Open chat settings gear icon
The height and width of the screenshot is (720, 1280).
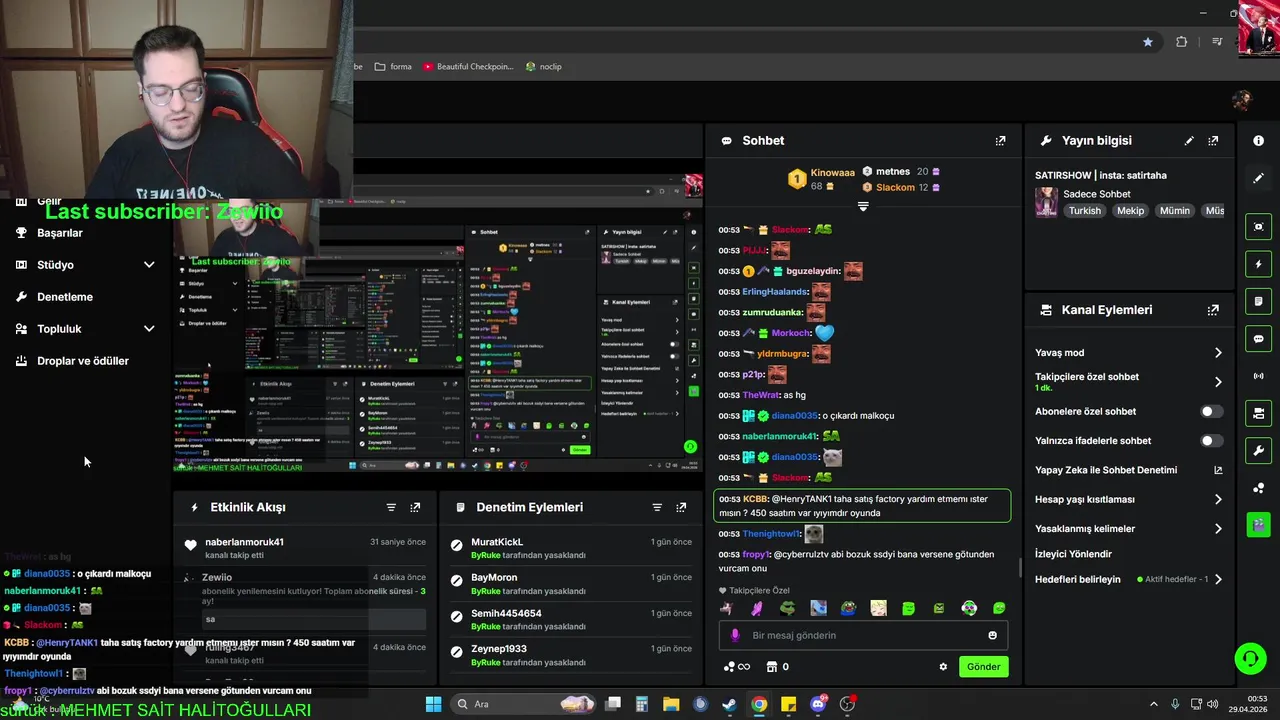[x=943, y=667]
